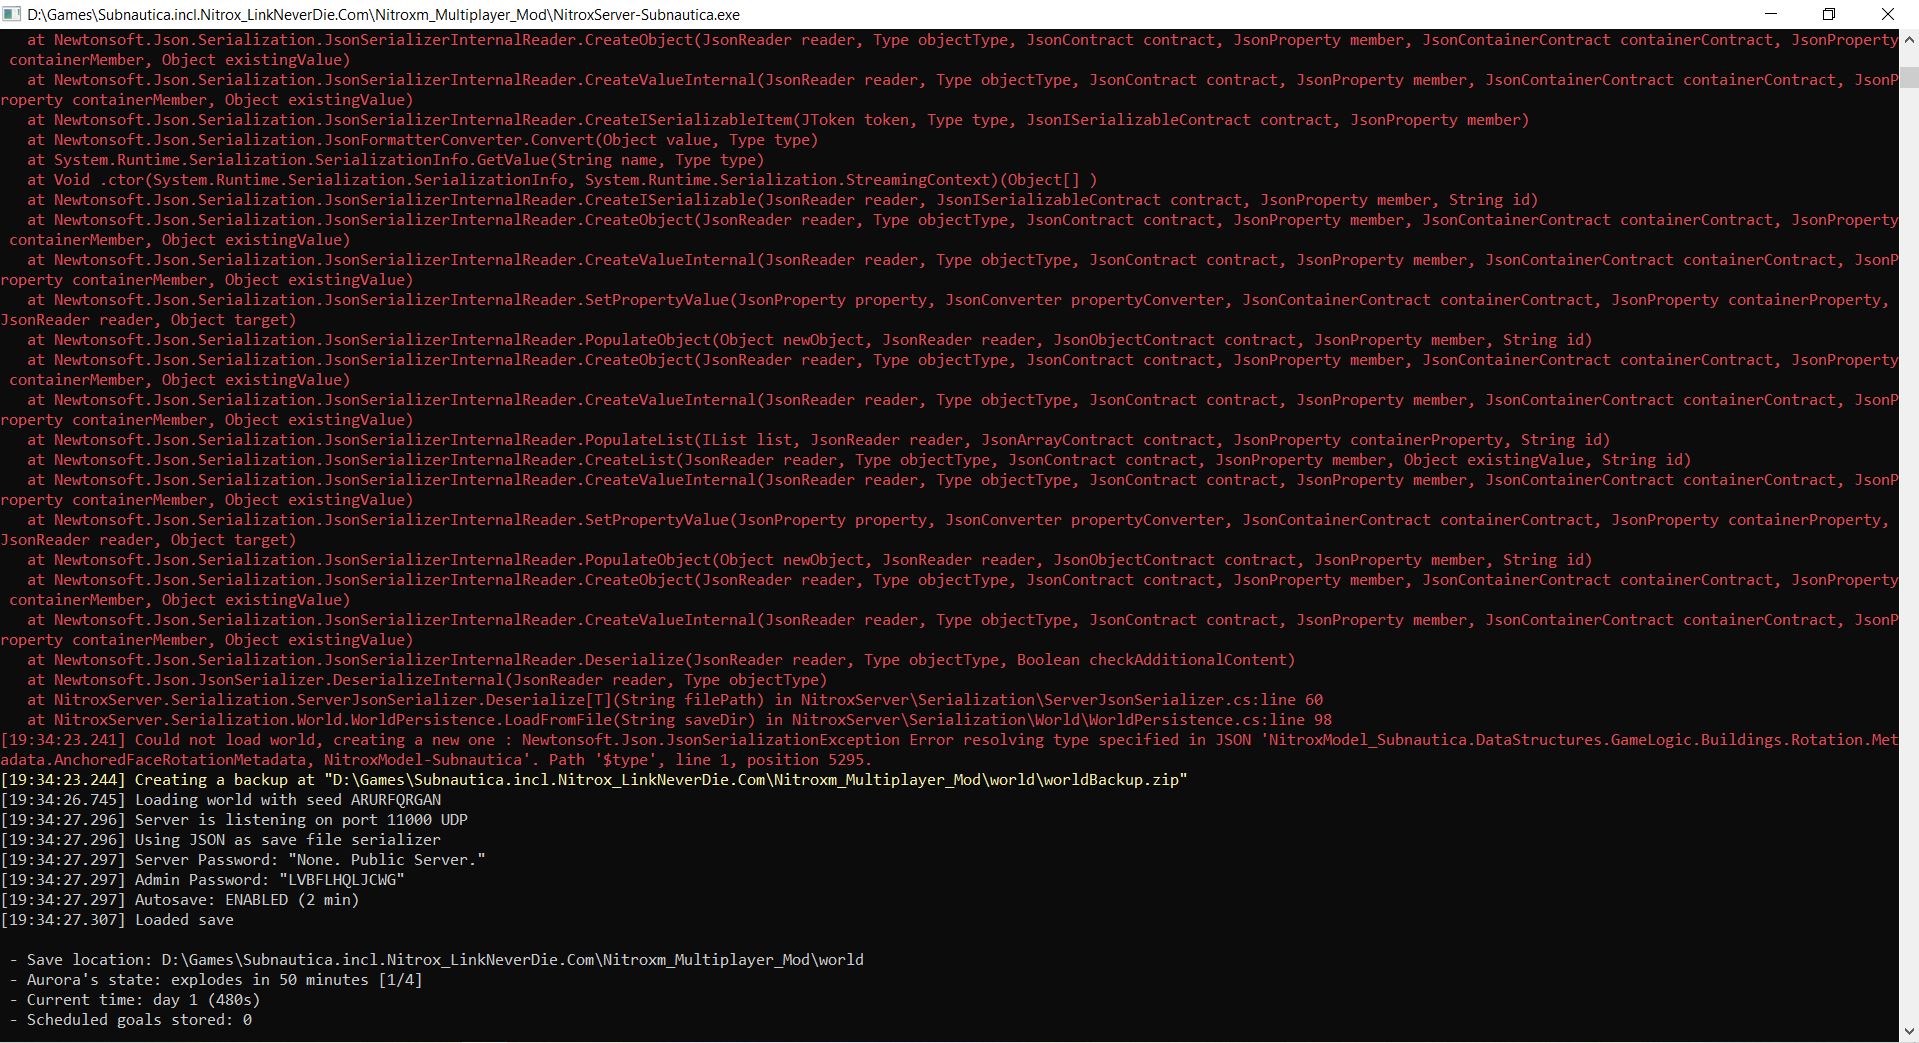1919x1043 pixels.
Task: Click the scrollbar down arrow
Action: (x=1908, y=1031)
